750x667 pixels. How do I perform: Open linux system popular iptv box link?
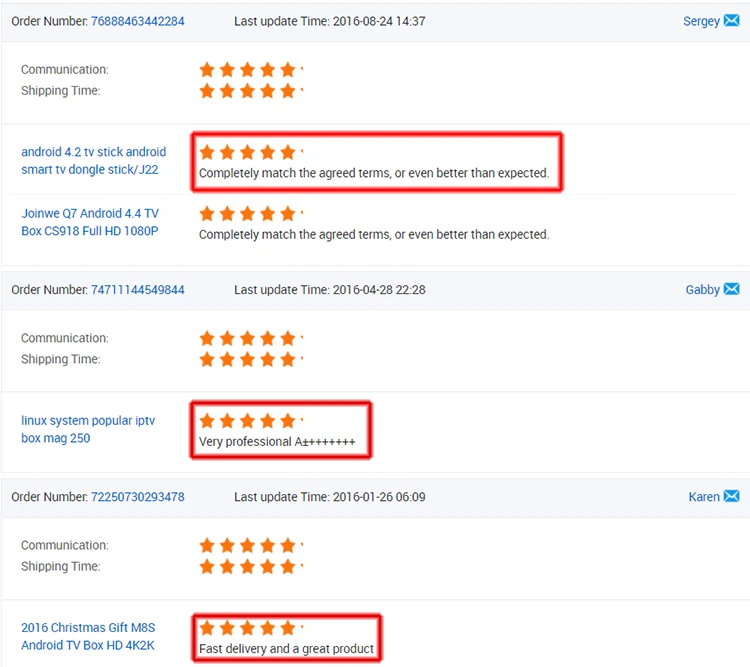(x=88, y=429)
